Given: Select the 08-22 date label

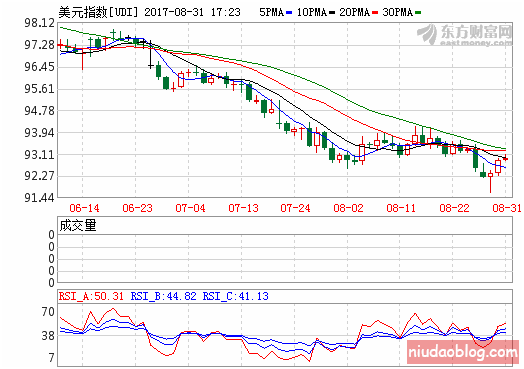Looking at the screenshot, I should (454, 208).
